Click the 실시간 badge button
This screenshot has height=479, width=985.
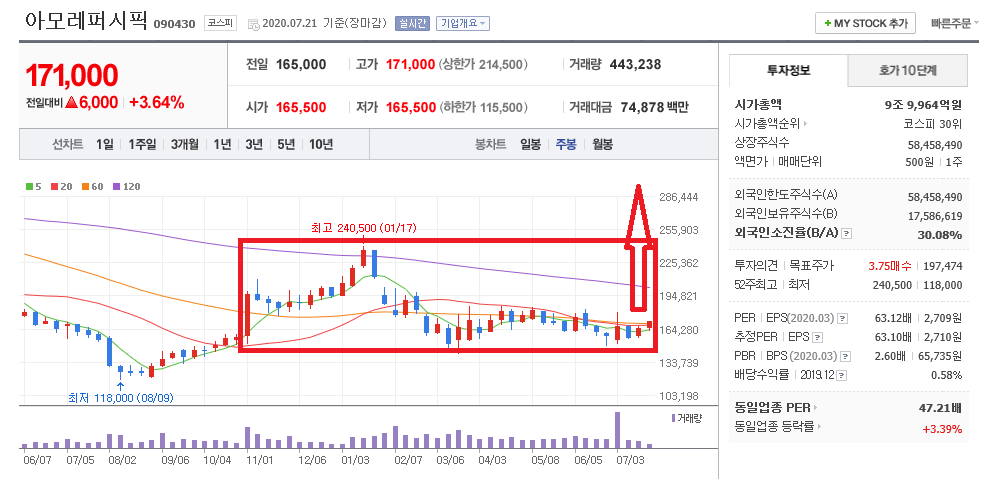pos(411,23)
